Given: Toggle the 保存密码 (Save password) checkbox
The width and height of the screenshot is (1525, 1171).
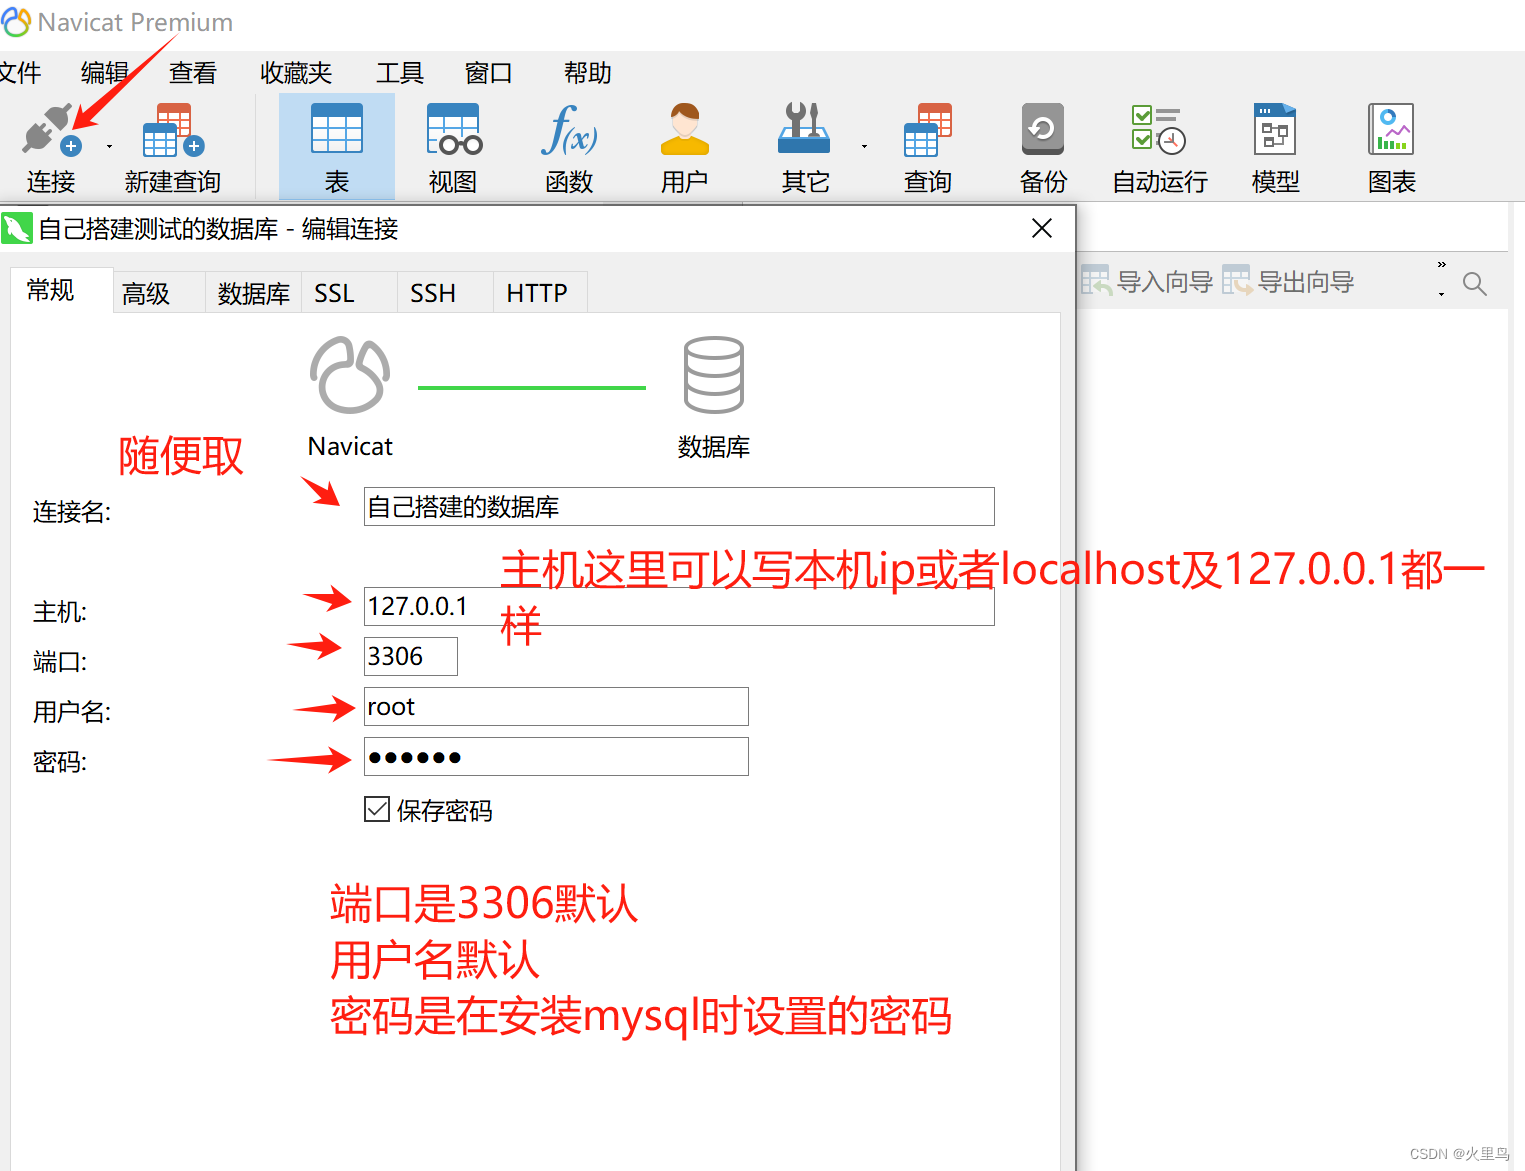Looking at the screenshot, I should tap(377, 809).
